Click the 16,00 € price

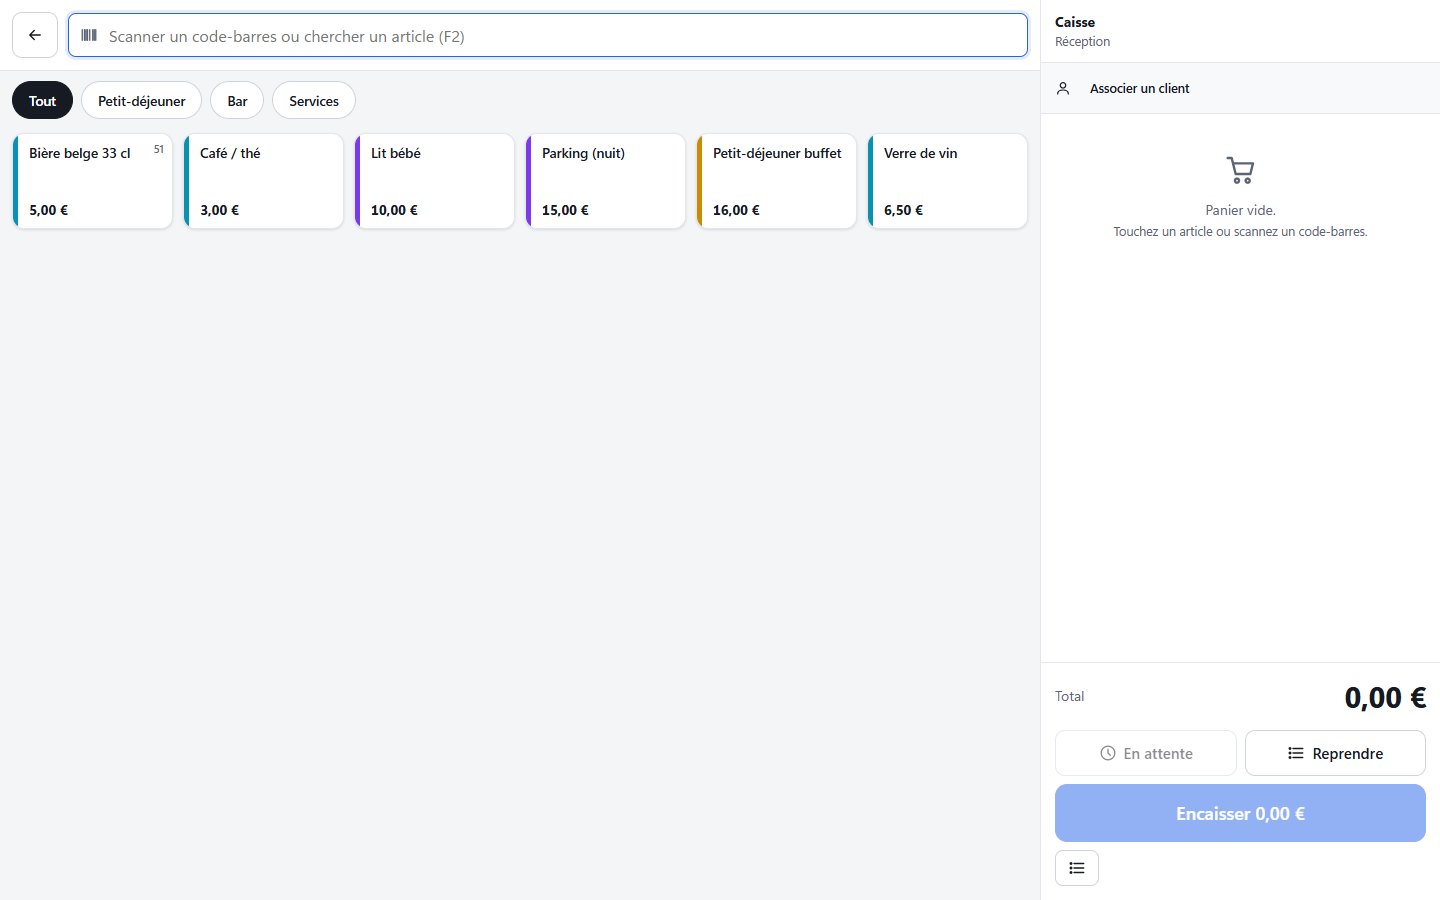(x=736, y=210)
